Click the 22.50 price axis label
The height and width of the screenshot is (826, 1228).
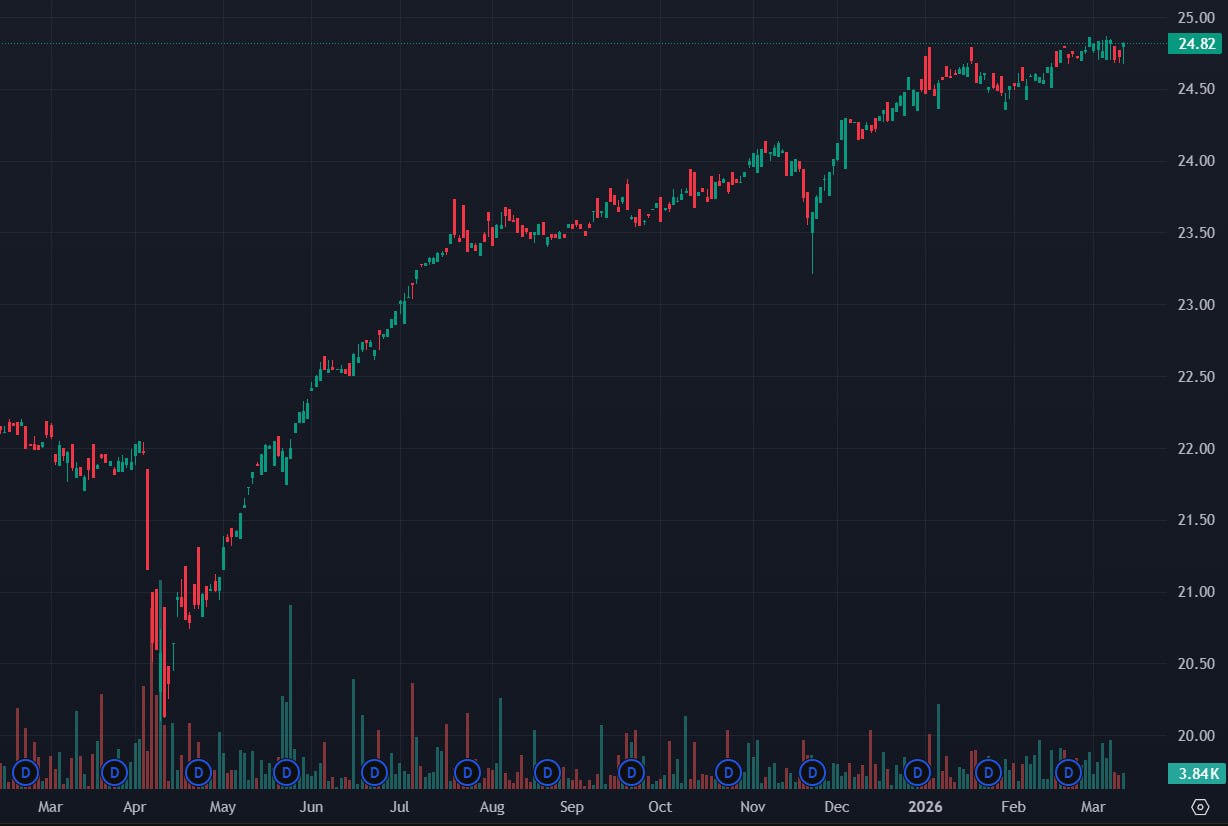(x=1196, y=377)
